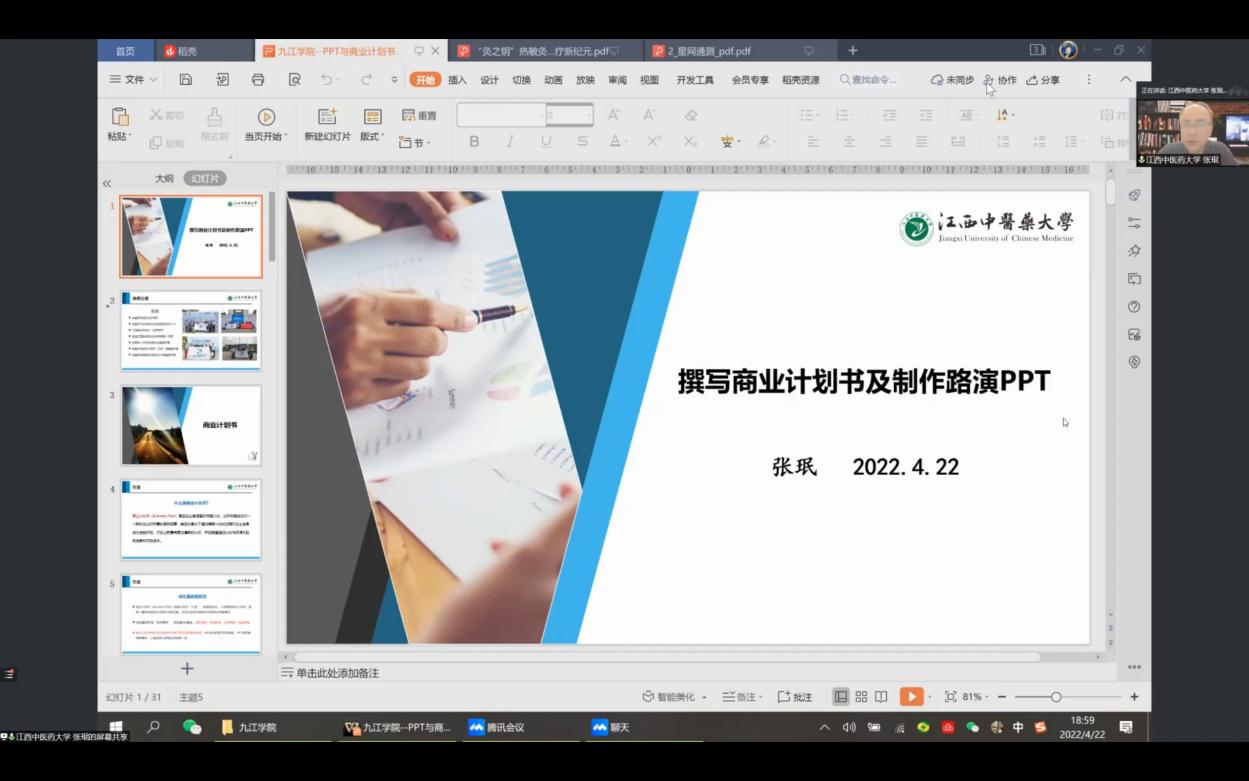Image resolution: width=1249 pixels, height=781 pixels.
Task: Switch to slide sorter grid view
Action: 861,697
